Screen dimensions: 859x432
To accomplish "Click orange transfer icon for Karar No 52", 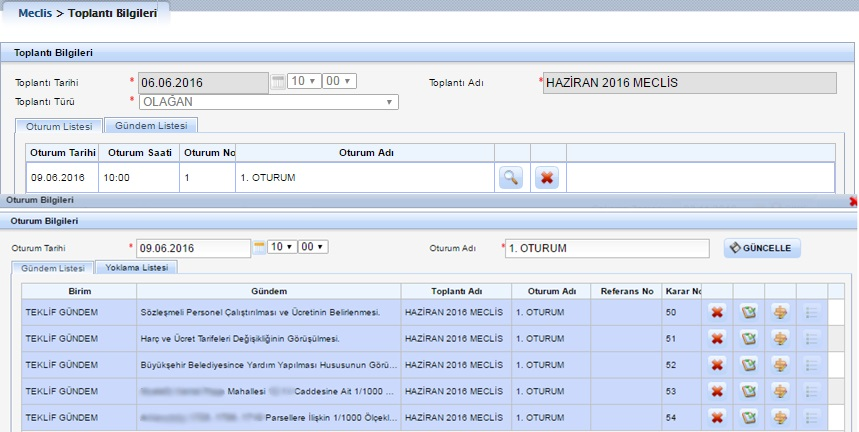I will tap(780, 365).
